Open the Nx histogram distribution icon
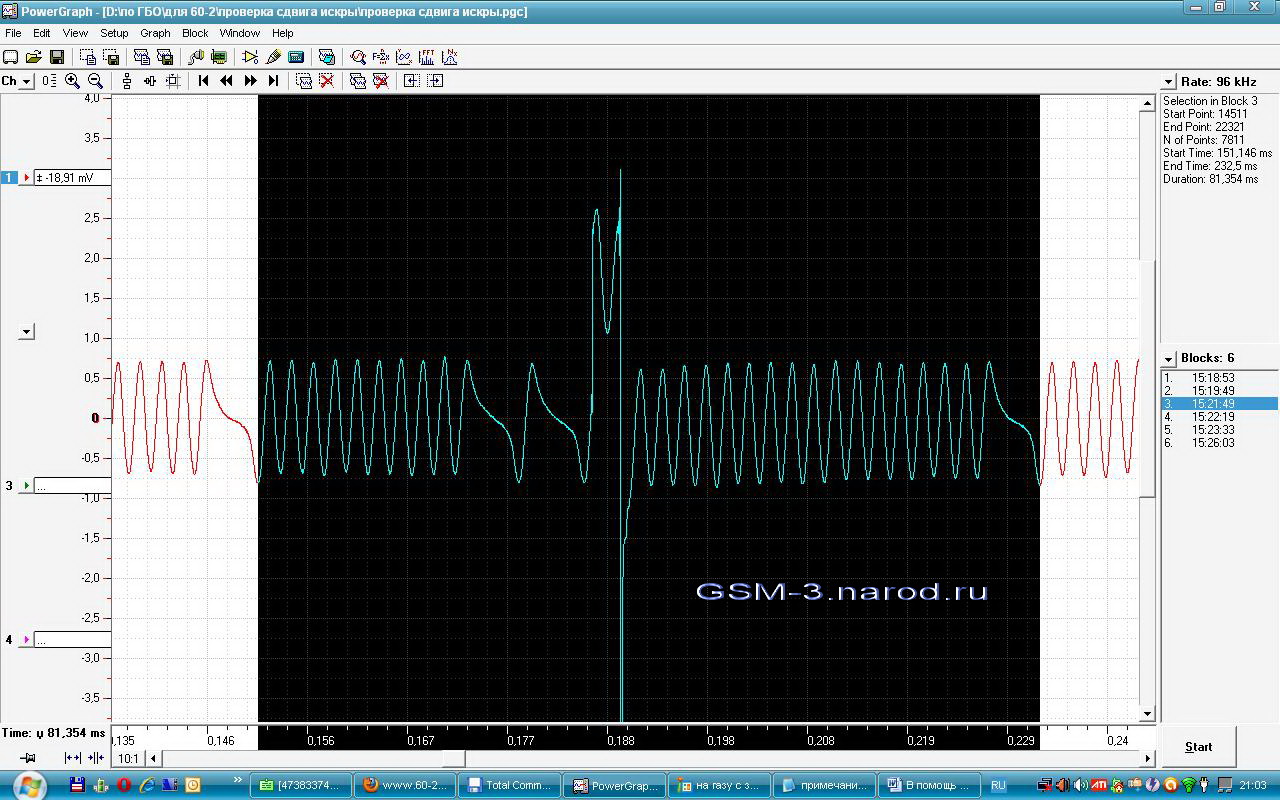1280x800 pixels. 450,57
